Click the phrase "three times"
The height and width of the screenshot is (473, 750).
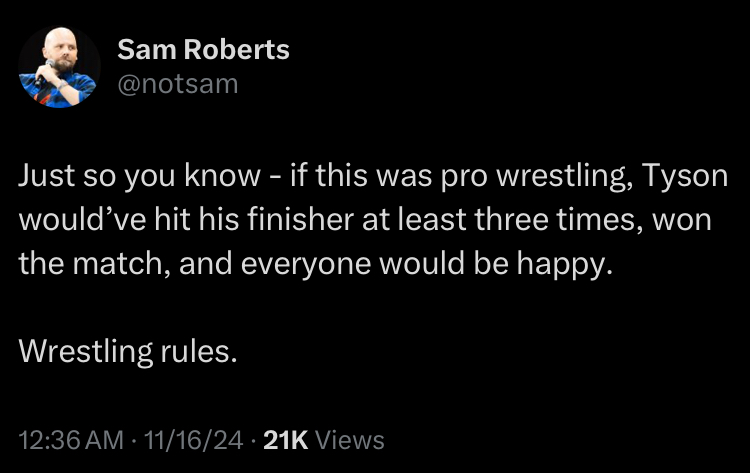pyautogui.click(x=559, y=220)
